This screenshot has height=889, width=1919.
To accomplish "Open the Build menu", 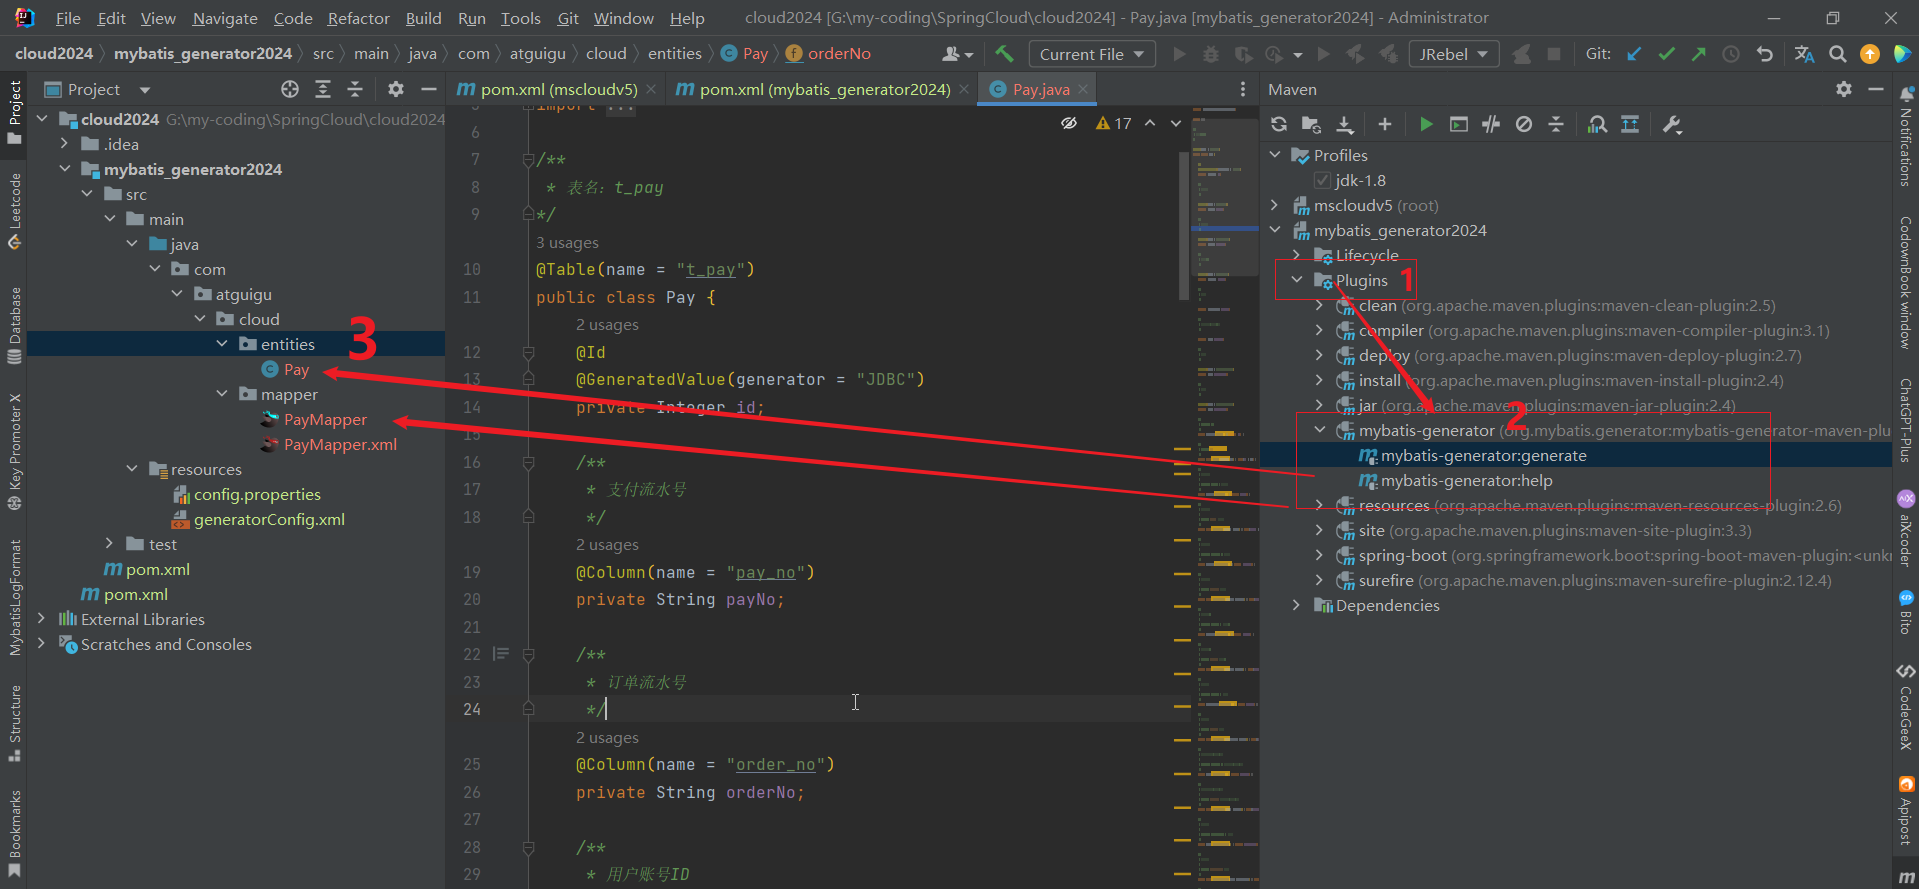I will point(423,18).
